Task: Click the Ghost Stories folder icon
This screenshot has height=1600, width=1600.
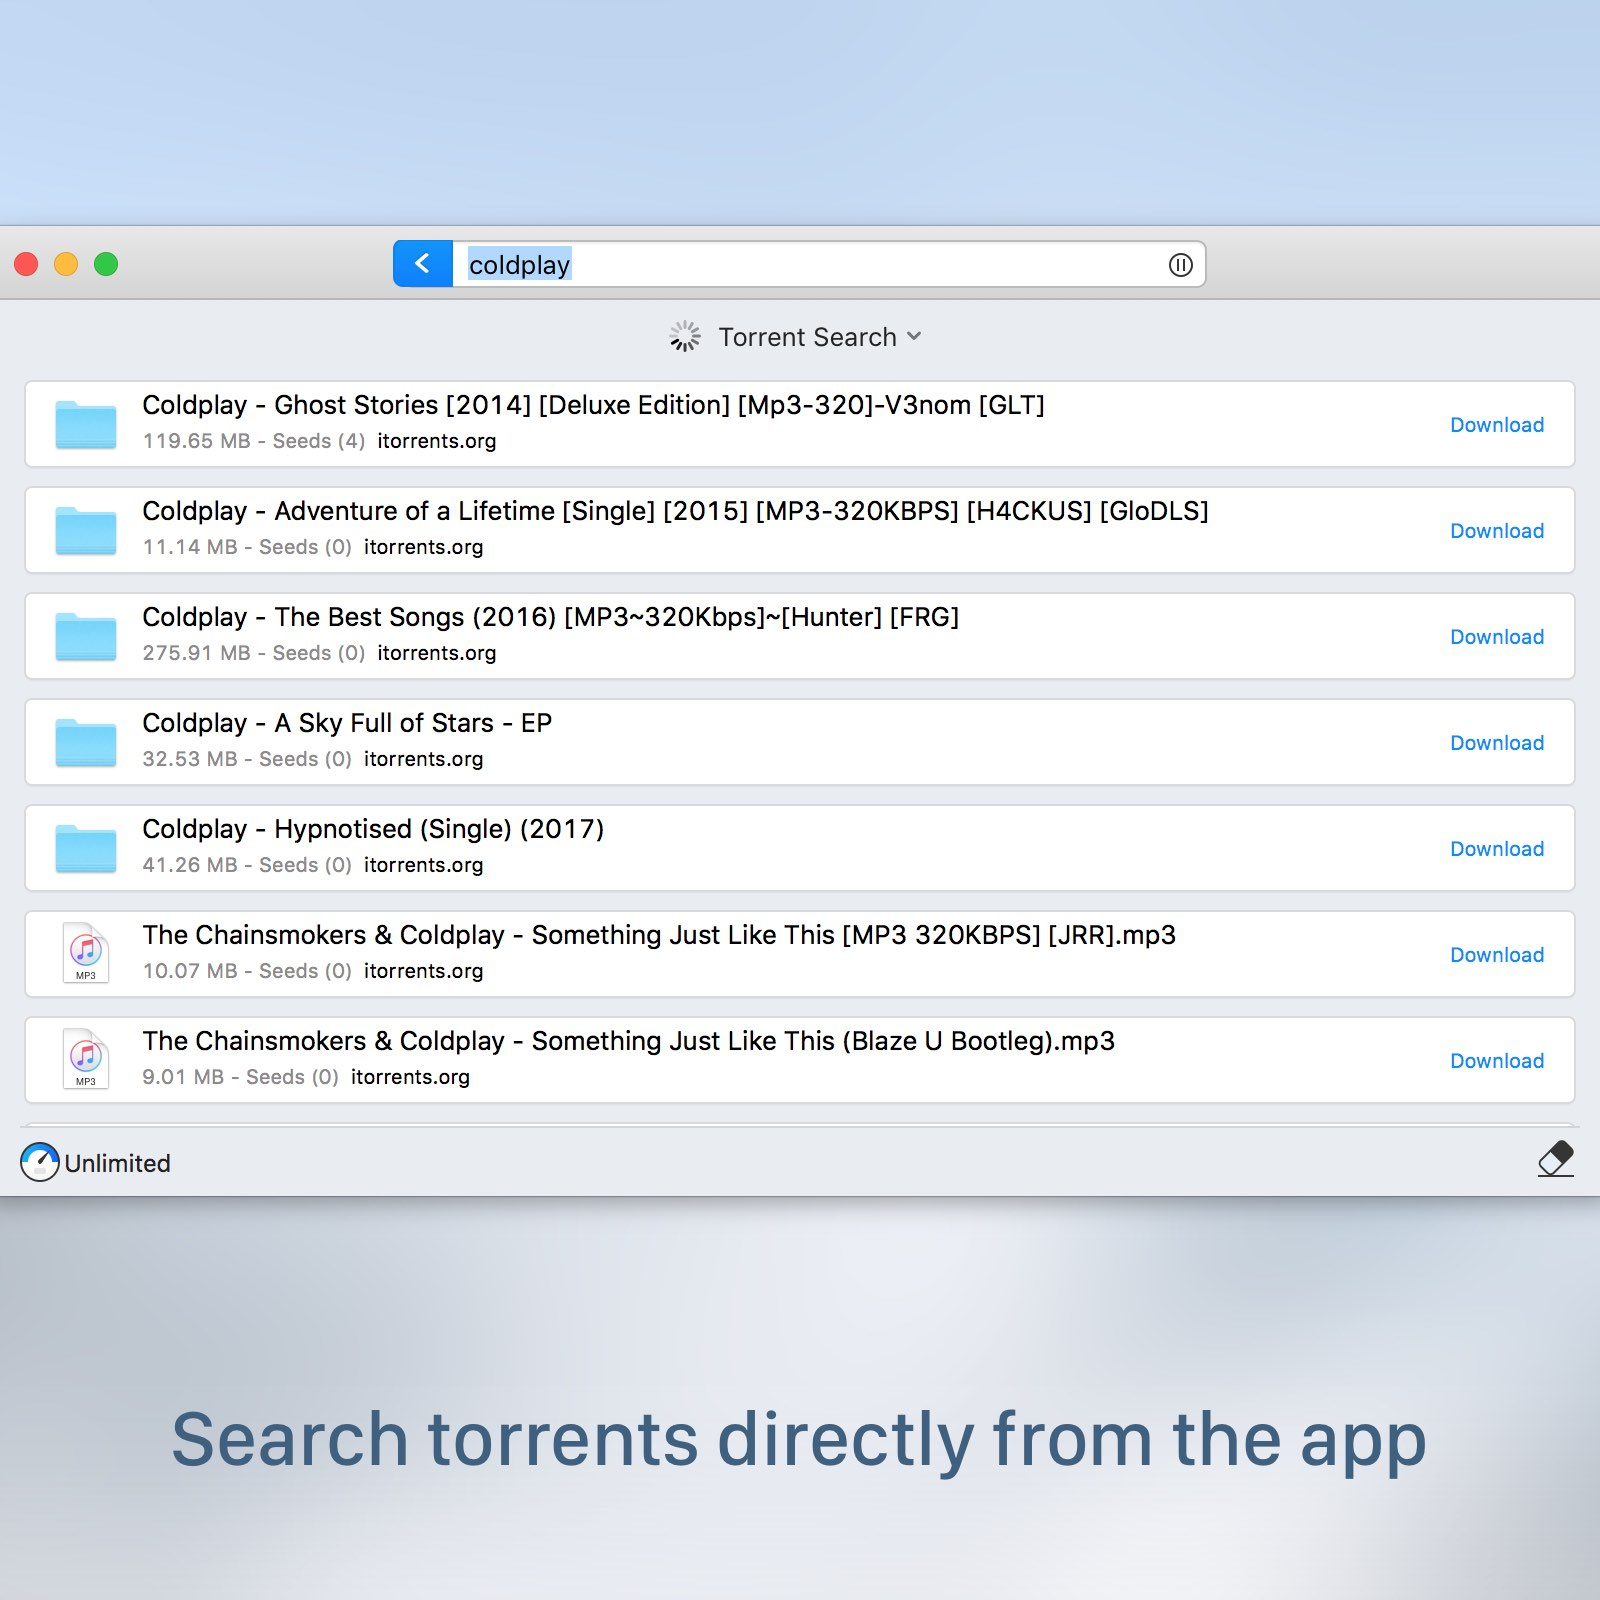Action: tap(86, 424)
